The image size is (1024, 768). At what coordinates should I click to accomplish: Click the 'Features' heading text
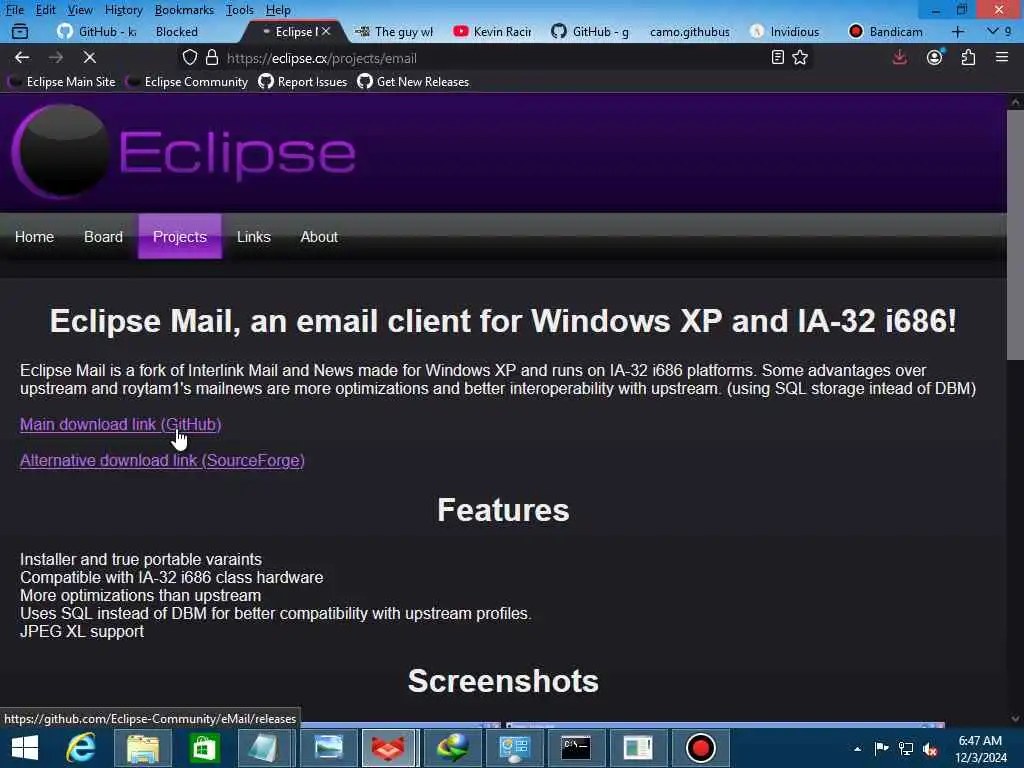(x=503, y=510)
